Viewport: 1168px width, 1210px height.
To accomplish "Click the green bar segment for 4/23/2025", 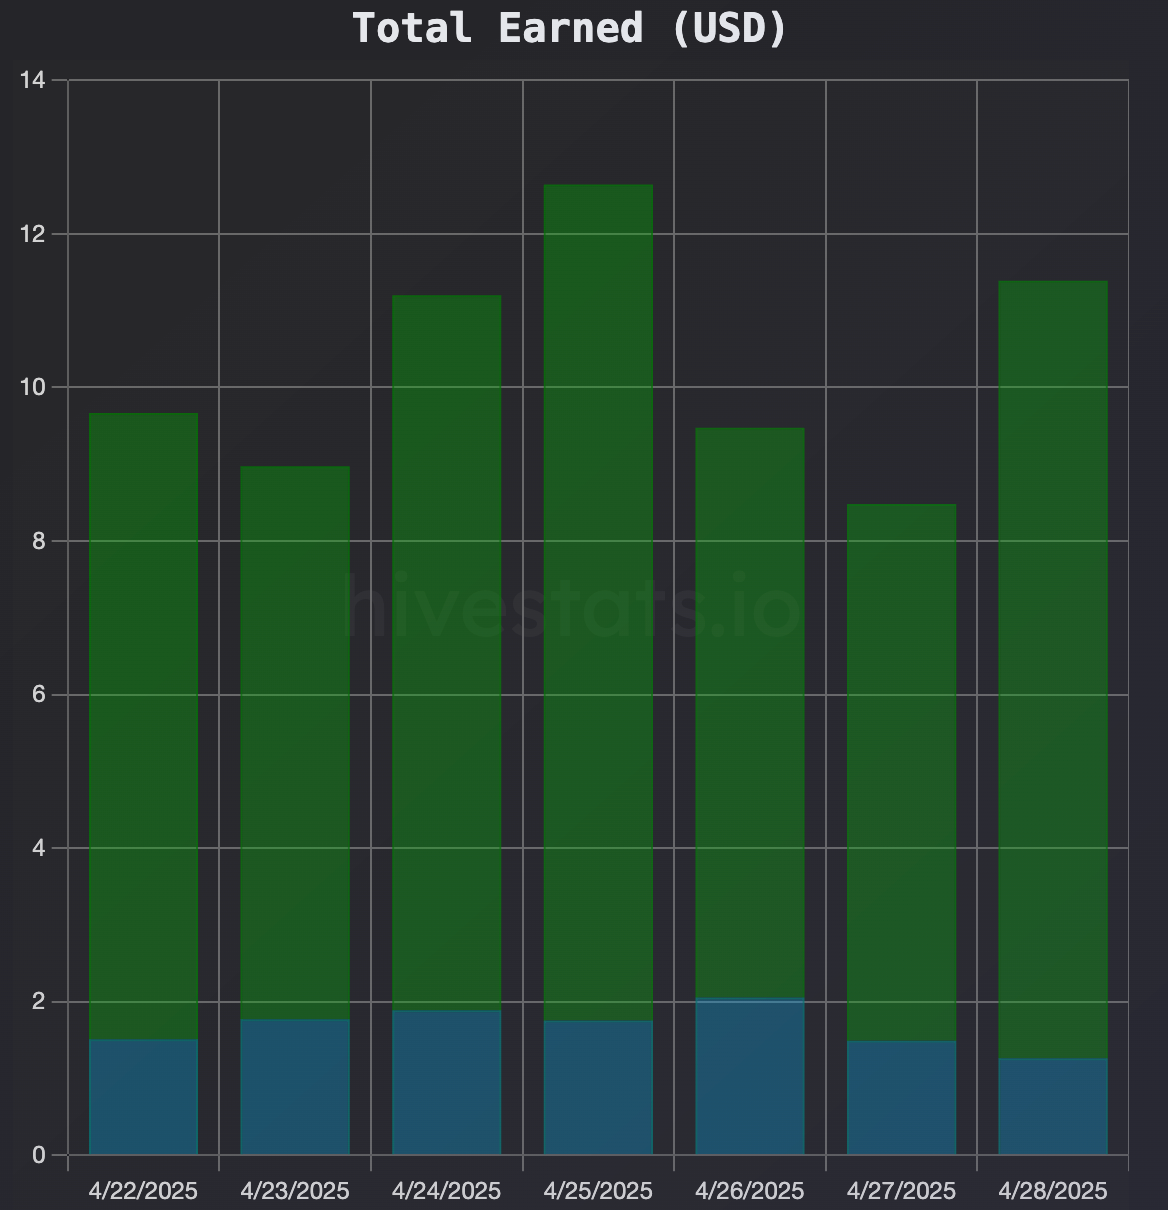I will pyautogui.click(x=295, y=743).
